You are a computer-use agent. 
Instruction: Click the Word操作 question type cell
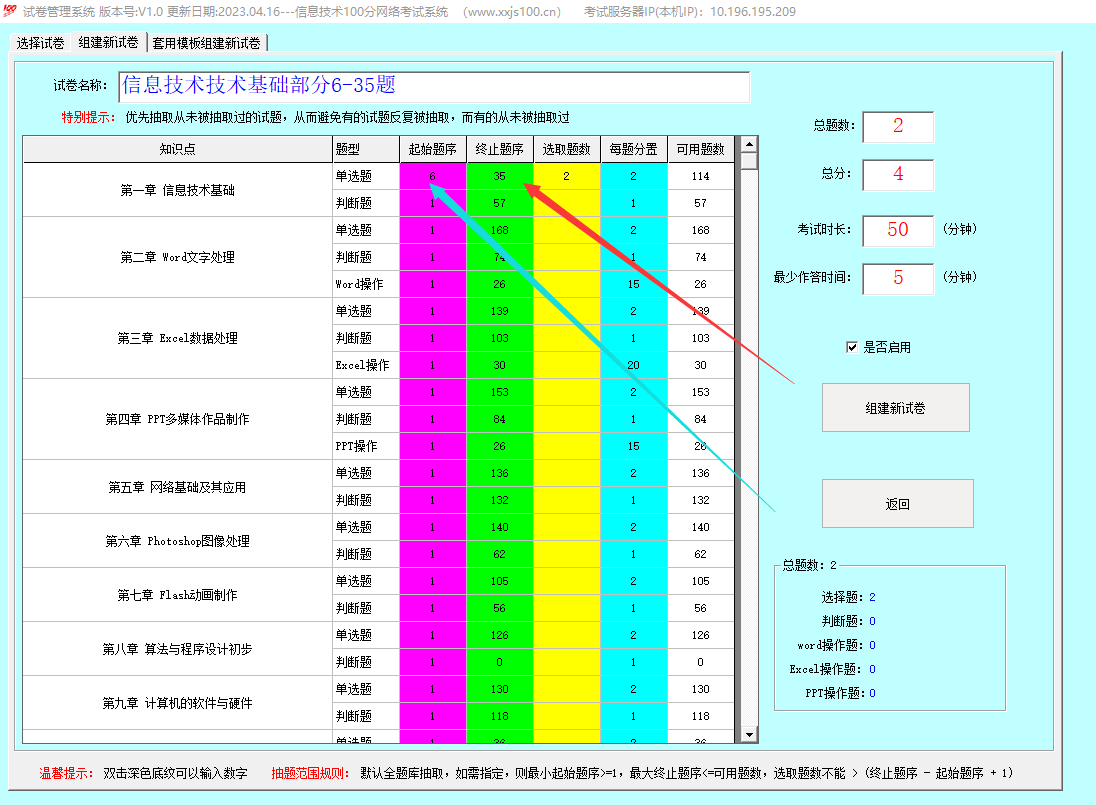tap(366, 284)
